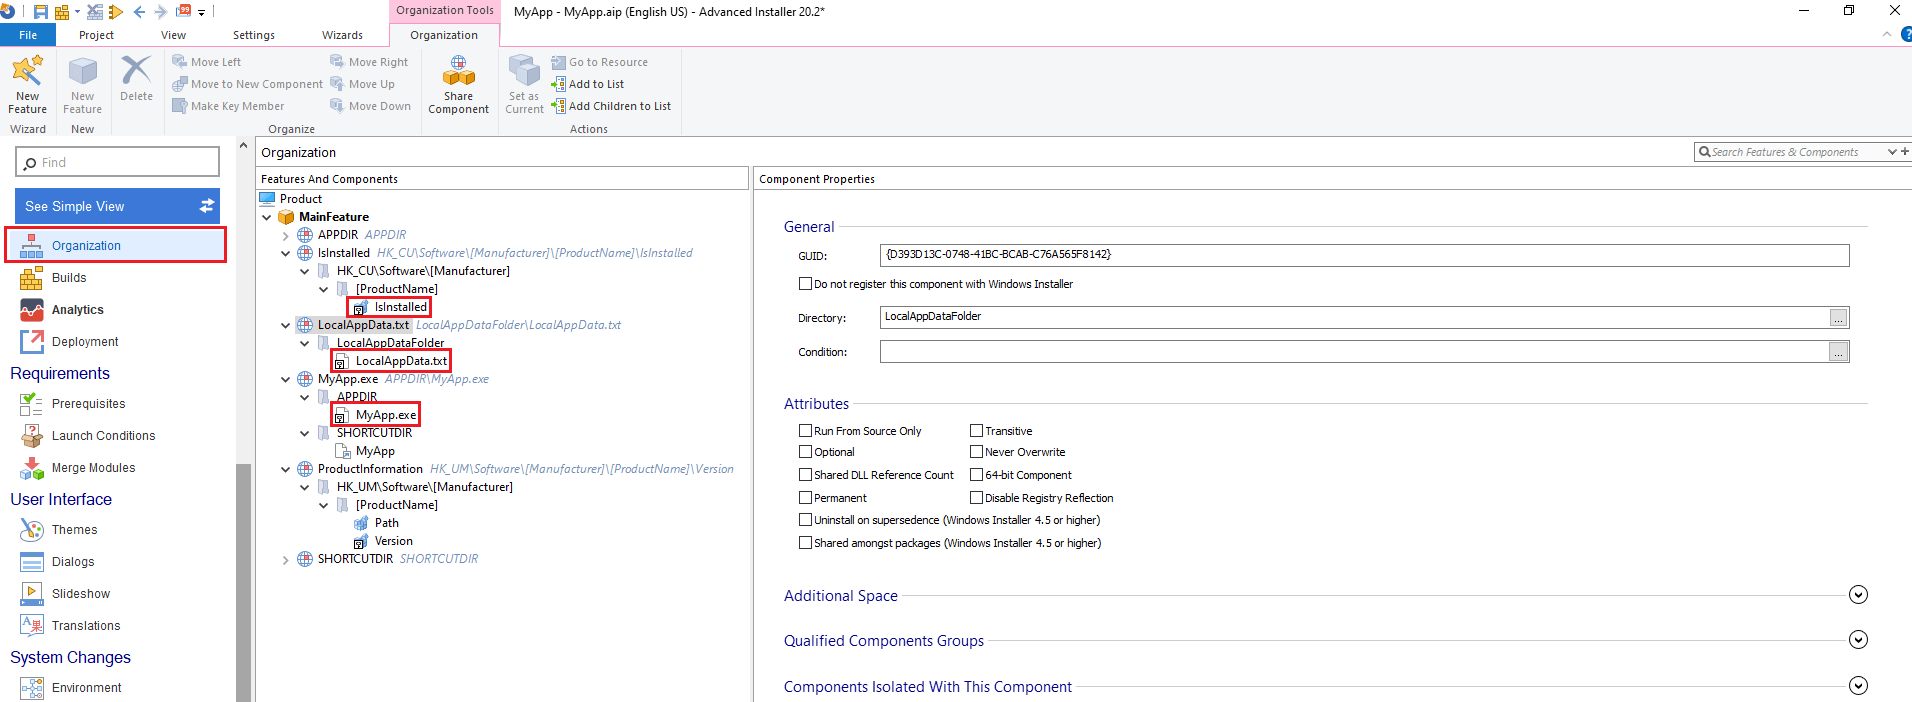Open Condition editor ellipsis button

coord(1839,352)
